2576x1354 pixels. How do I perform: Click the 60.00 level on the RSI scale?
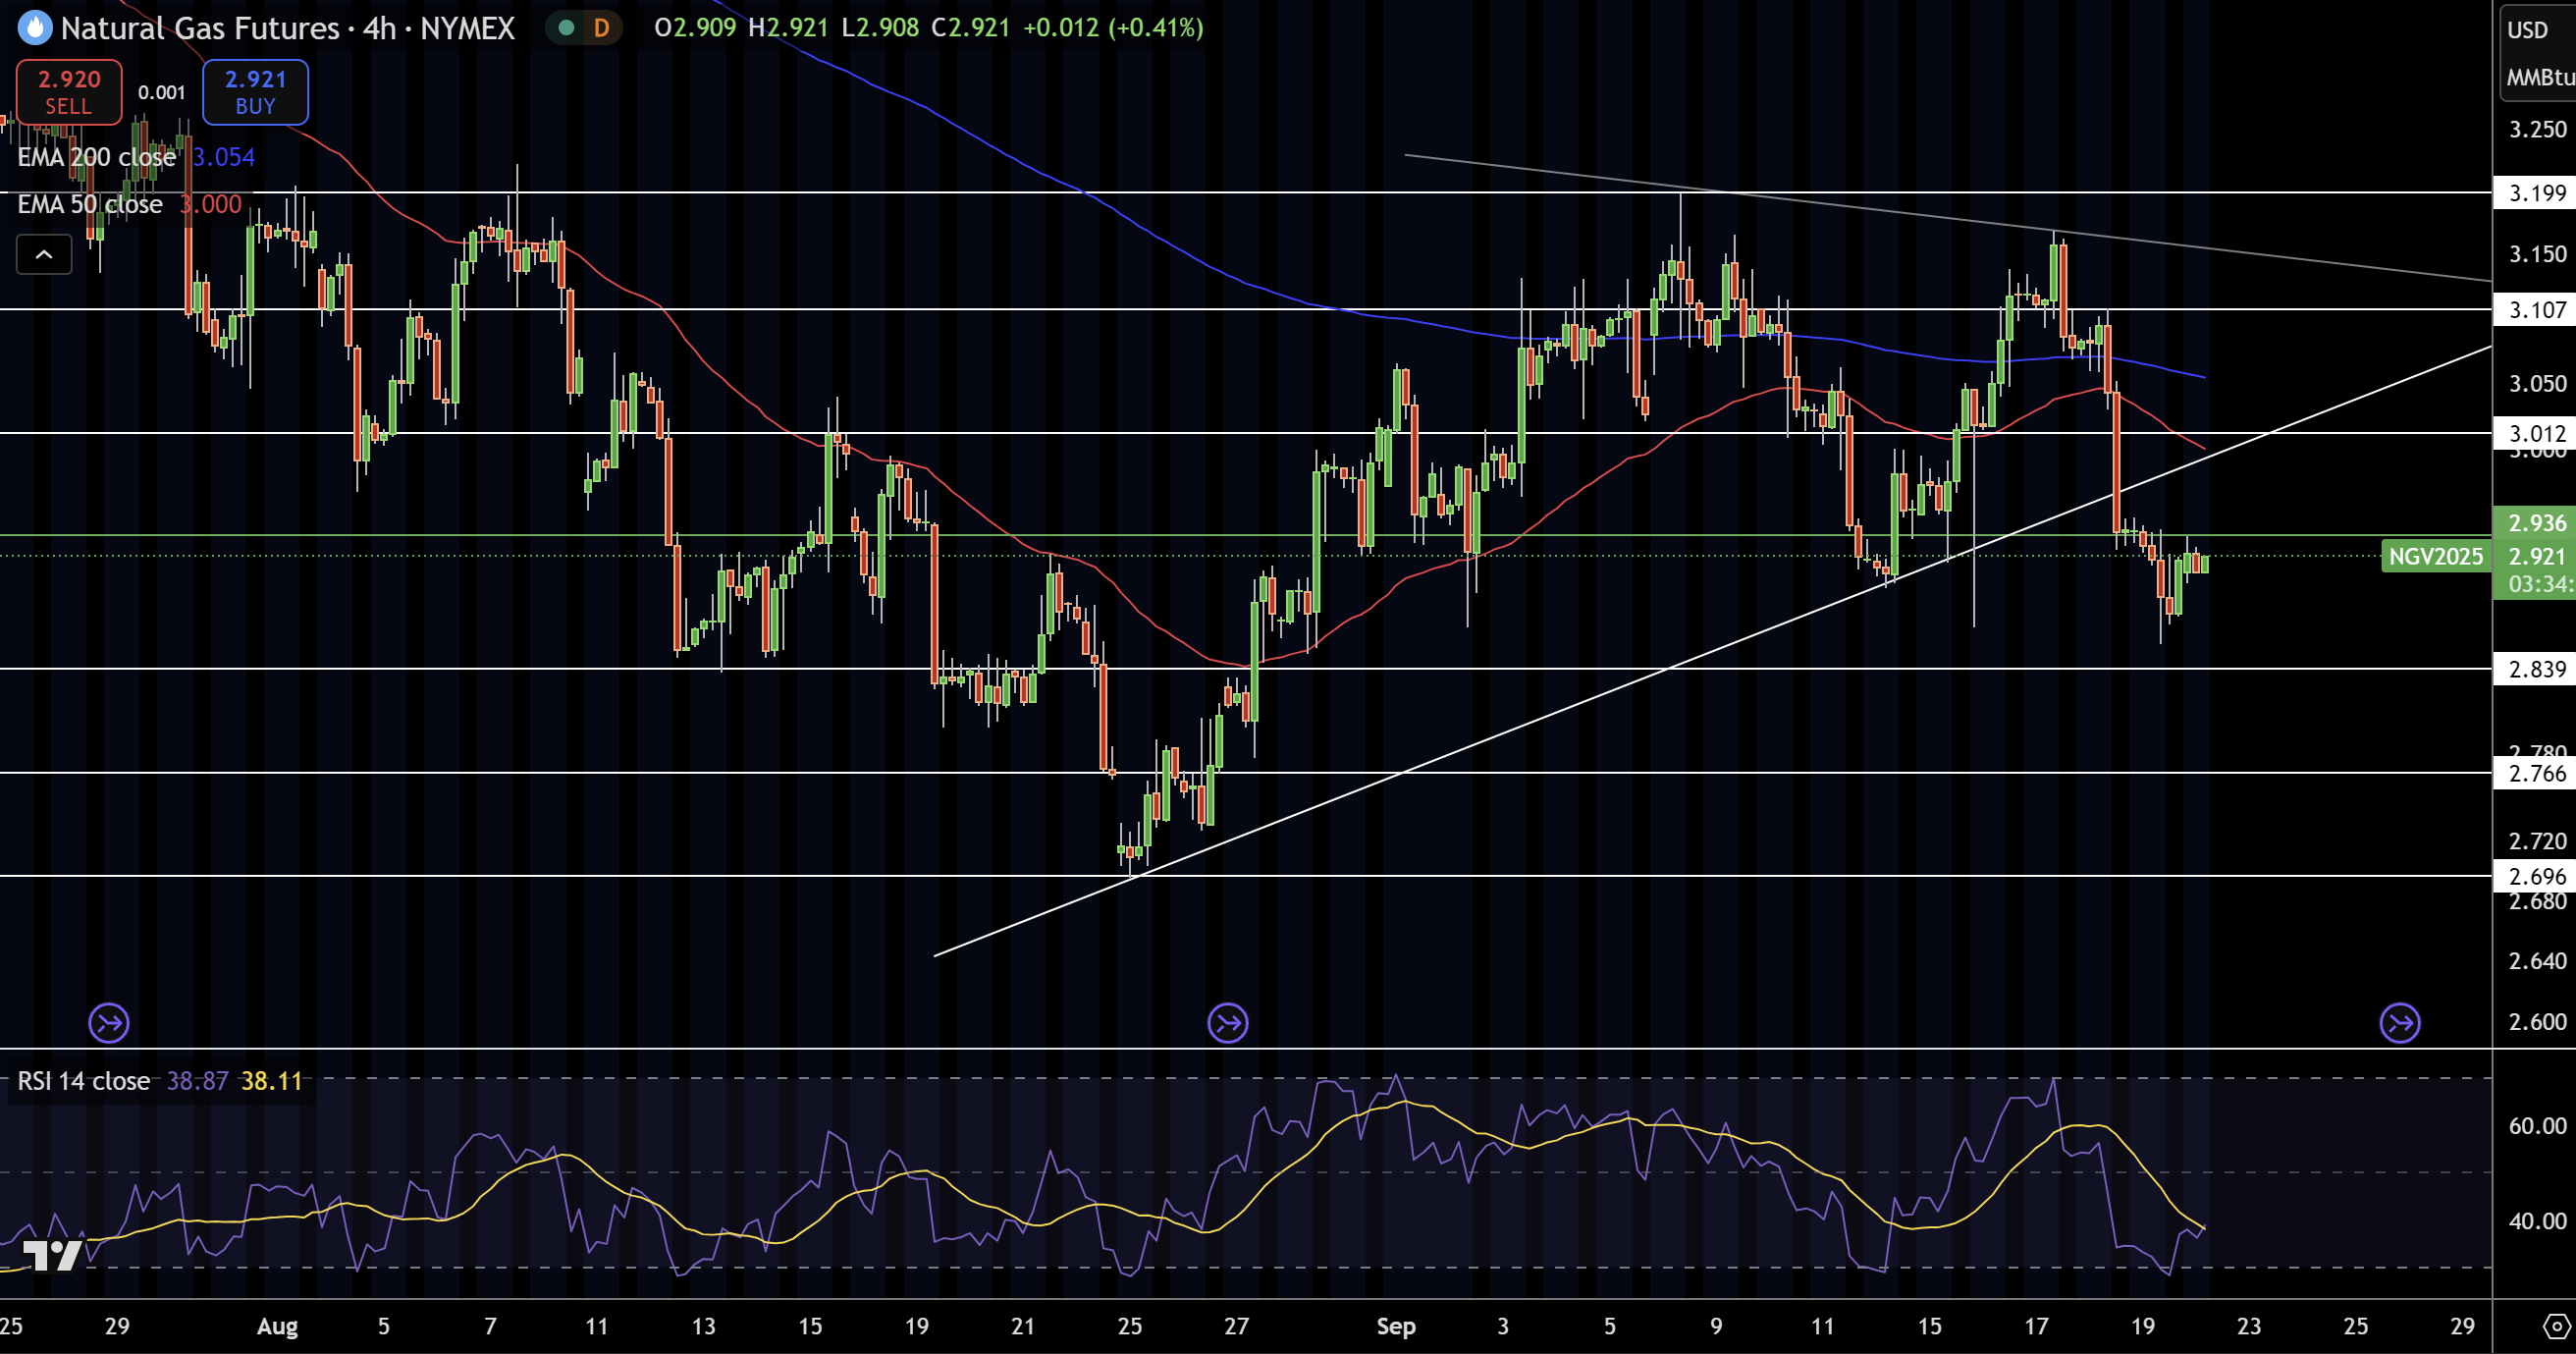click(2538, 1126)
